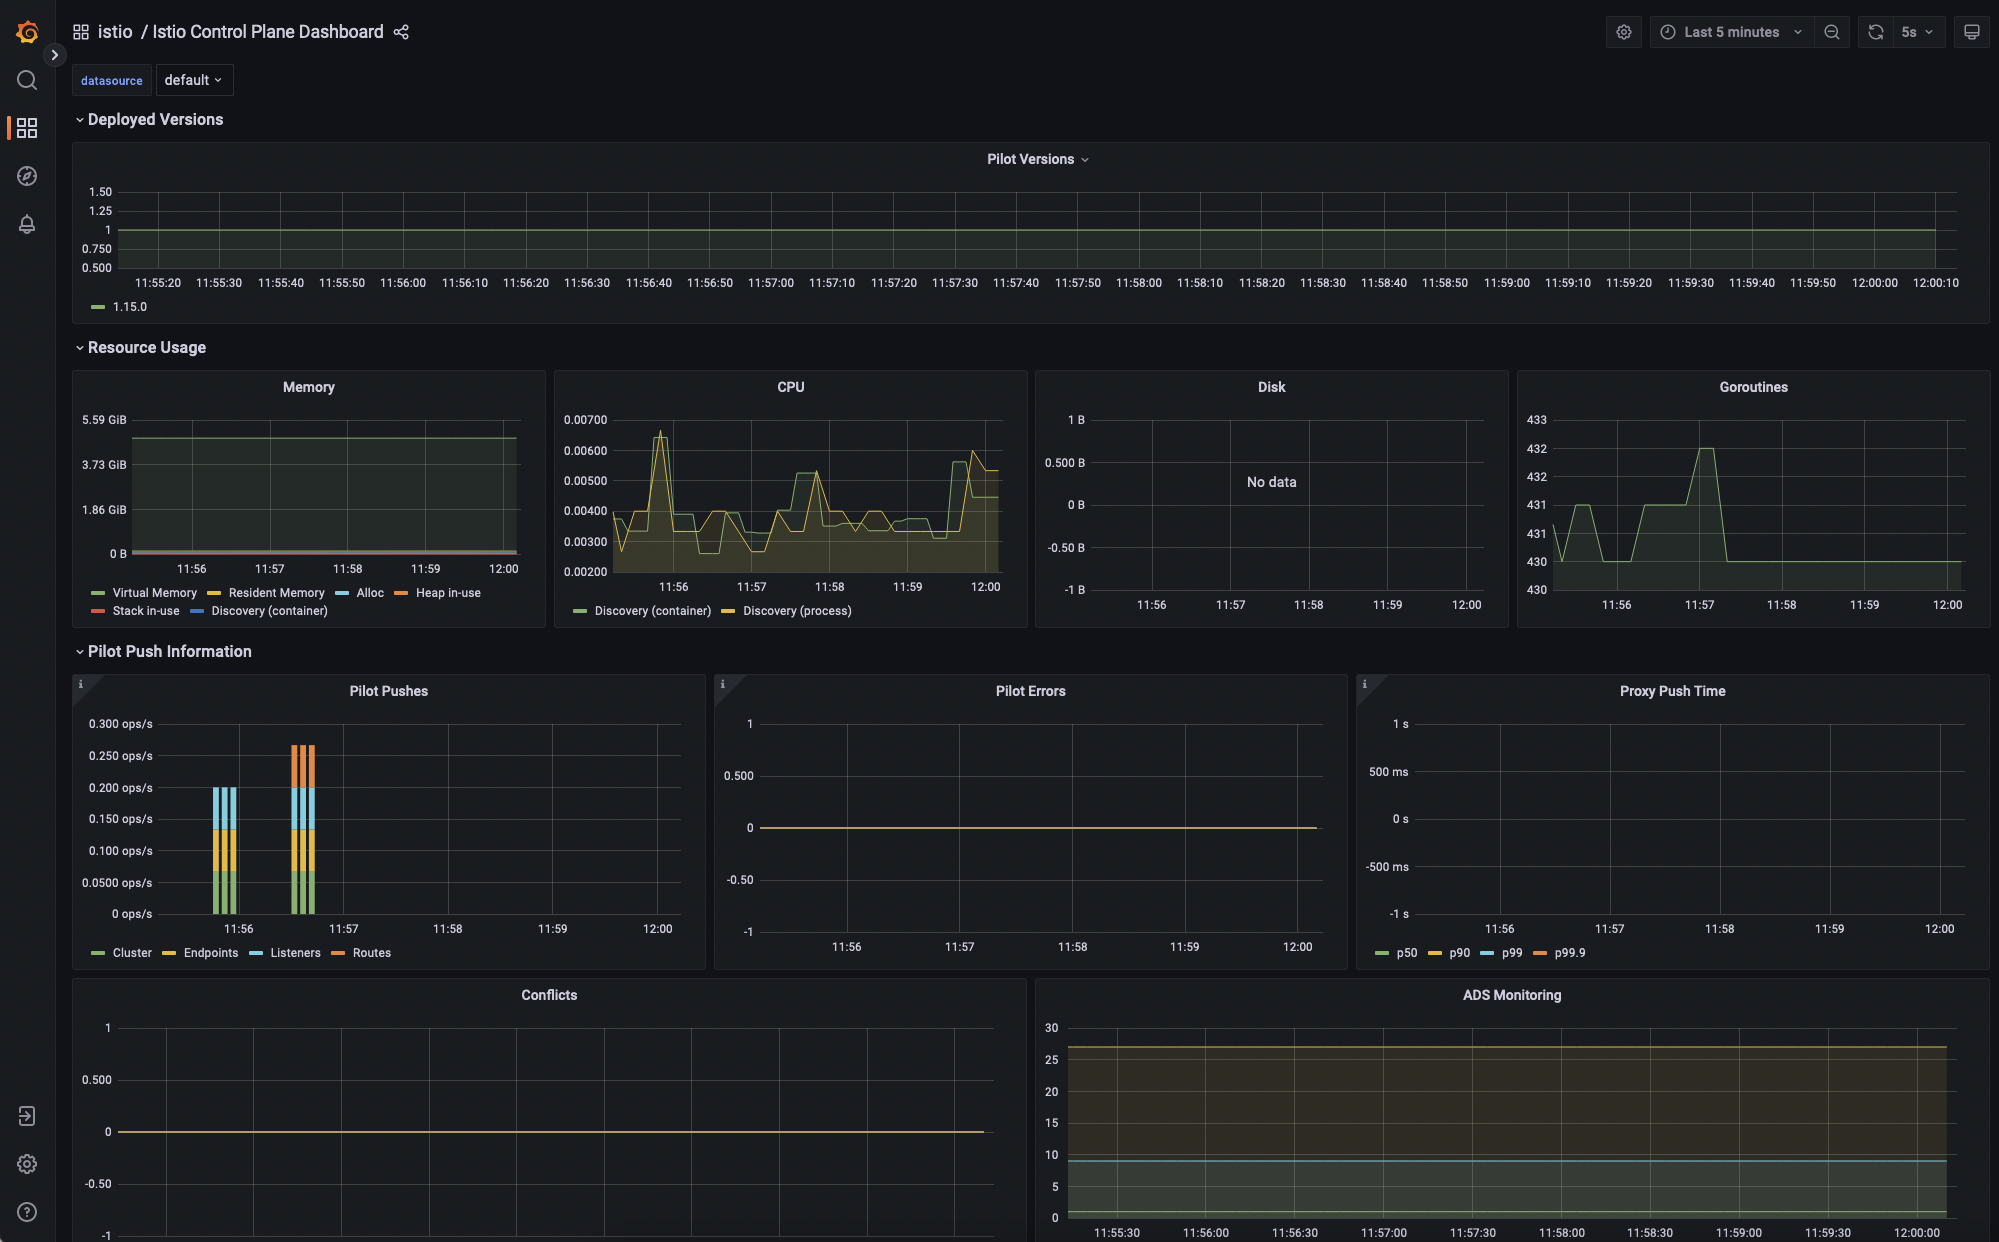Image resolution: width=1999 pixels, height=1242 pixels.
Task: Open Proxy Push Time panel title
Action: [x=1672, y=691]
